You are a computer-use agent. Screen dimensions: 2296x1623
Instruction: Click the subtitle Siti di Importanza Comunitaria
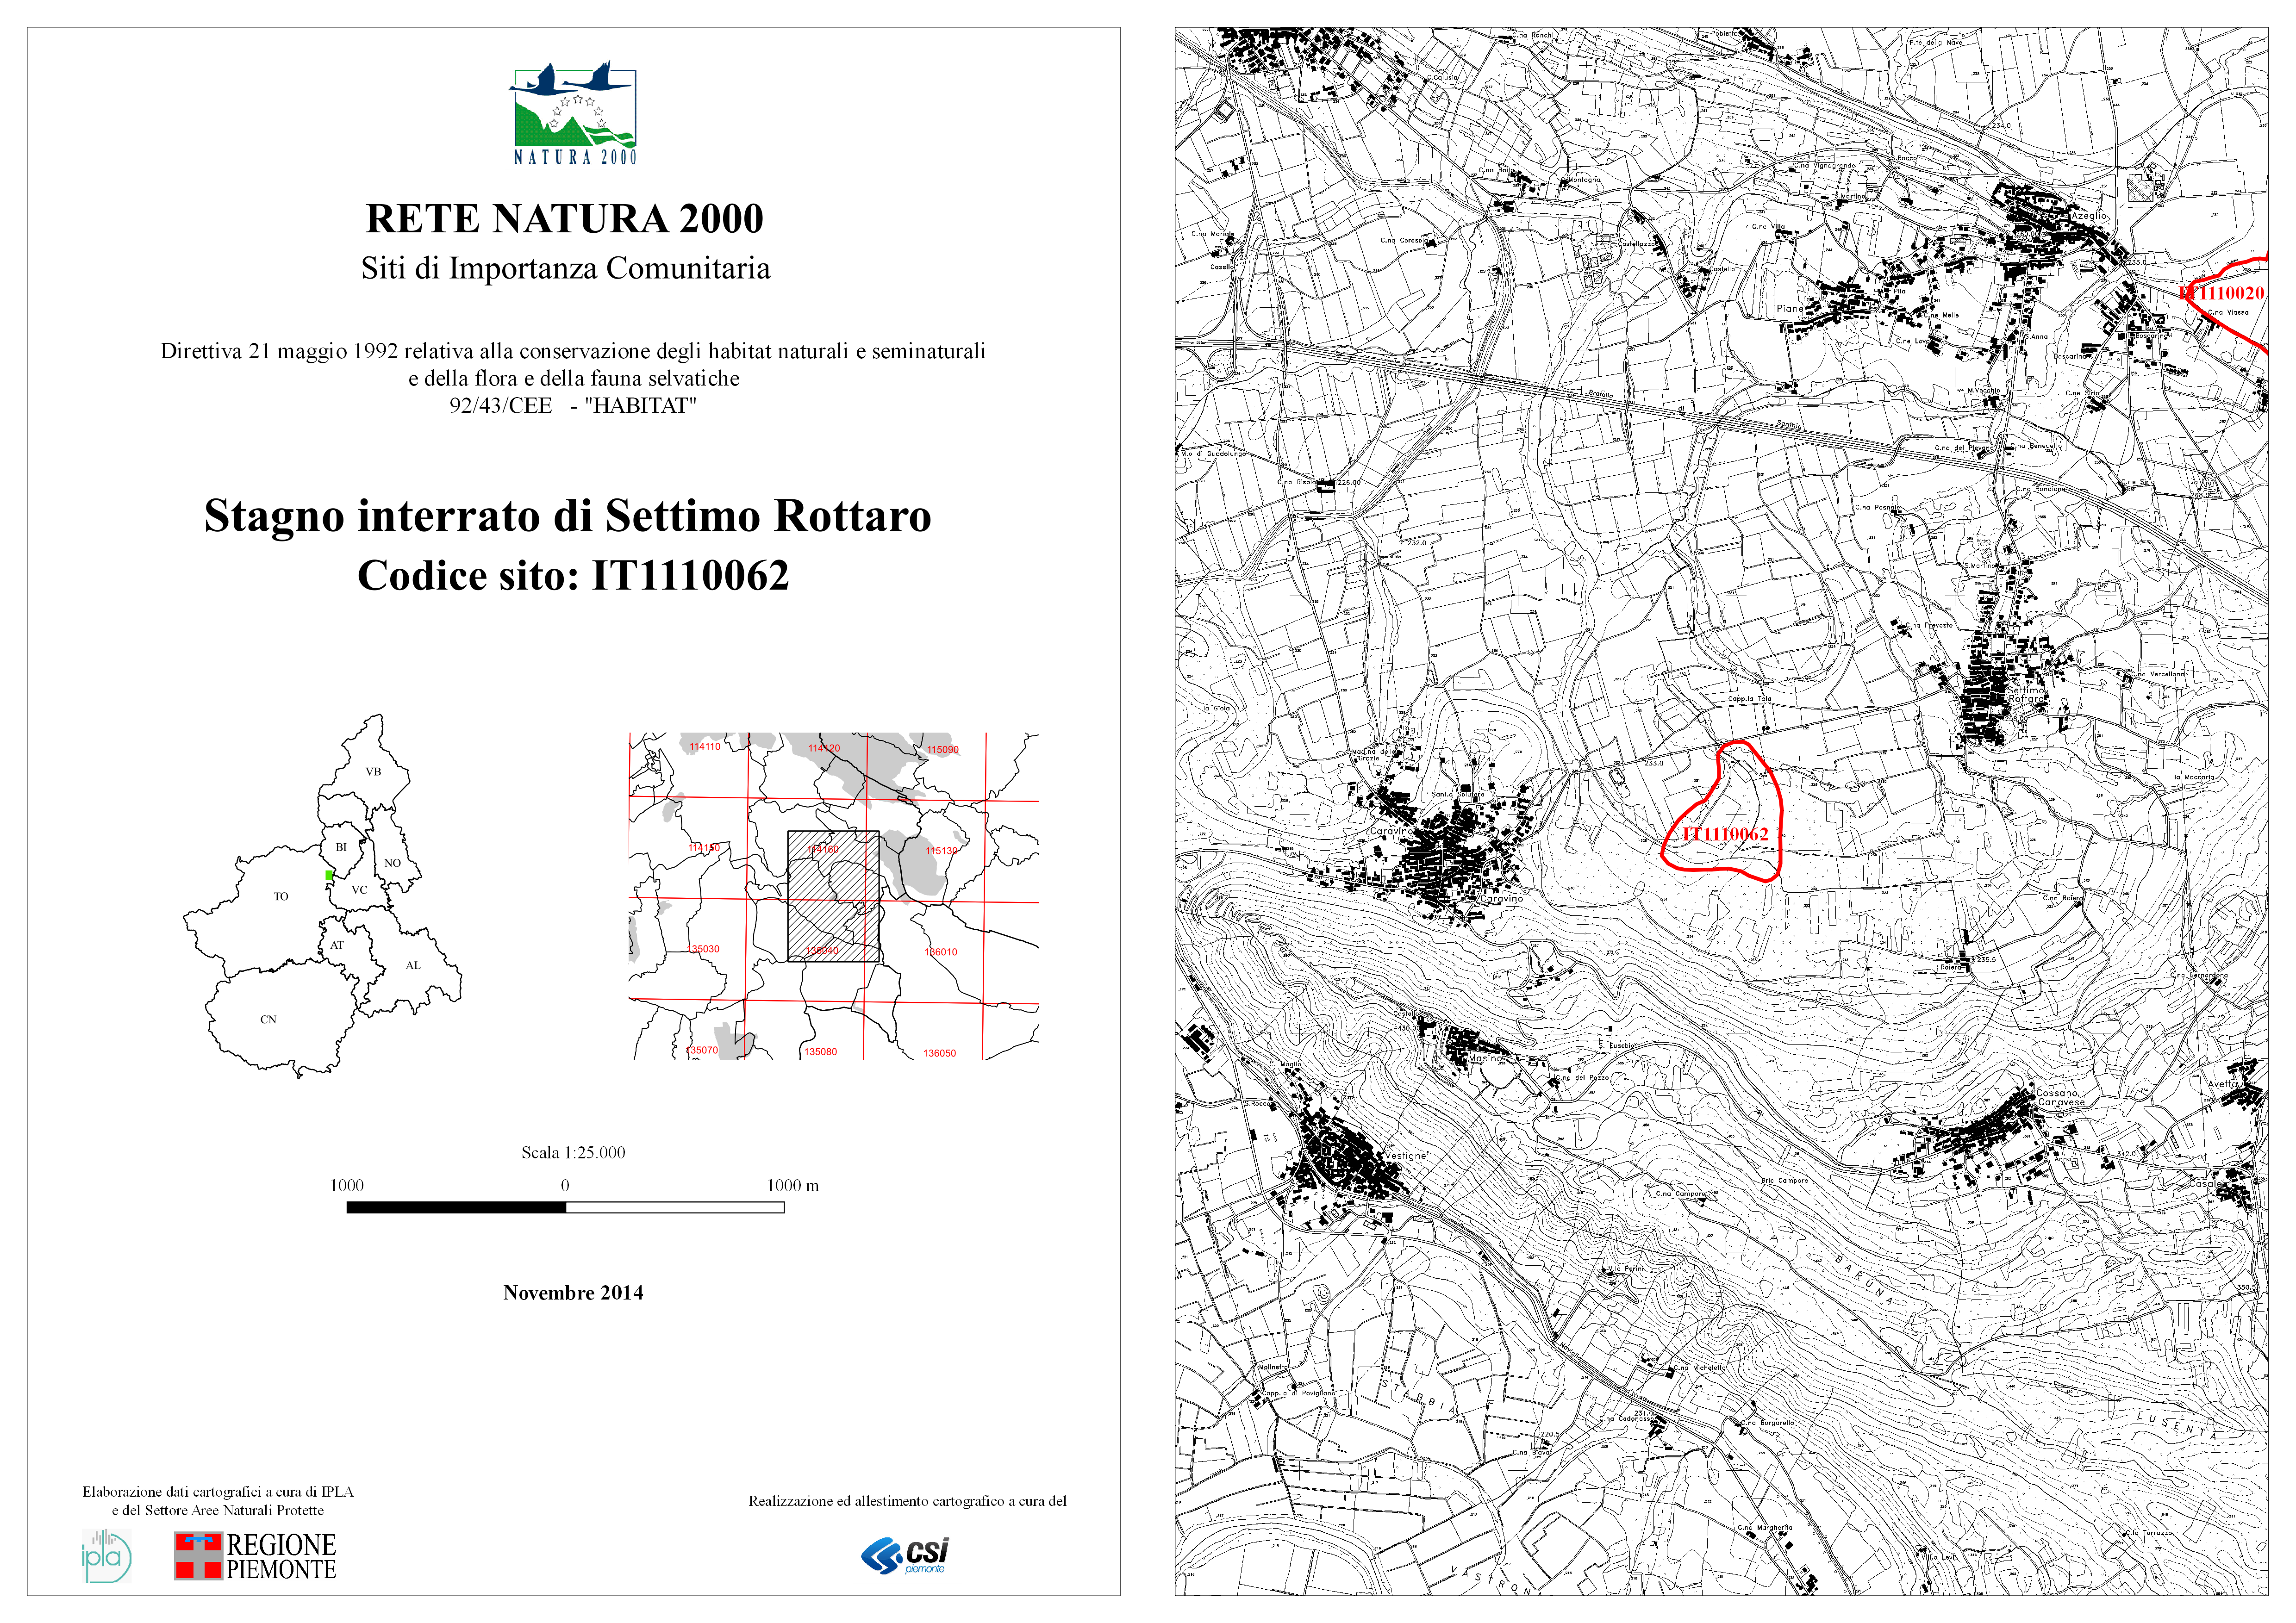[x=566, y=268]
